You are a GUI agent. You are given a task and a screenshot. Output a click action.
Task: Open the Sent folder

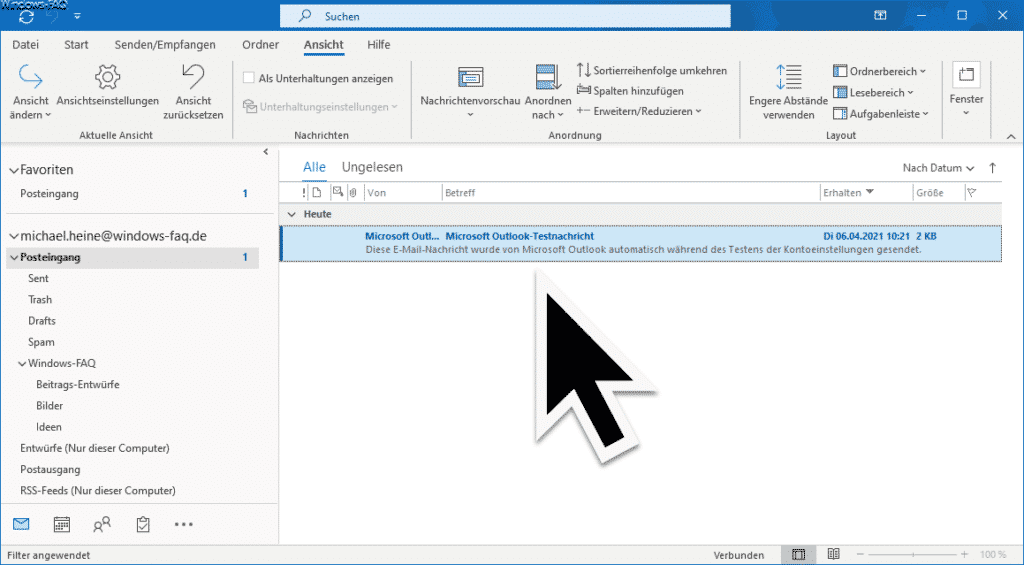point(39,278)
